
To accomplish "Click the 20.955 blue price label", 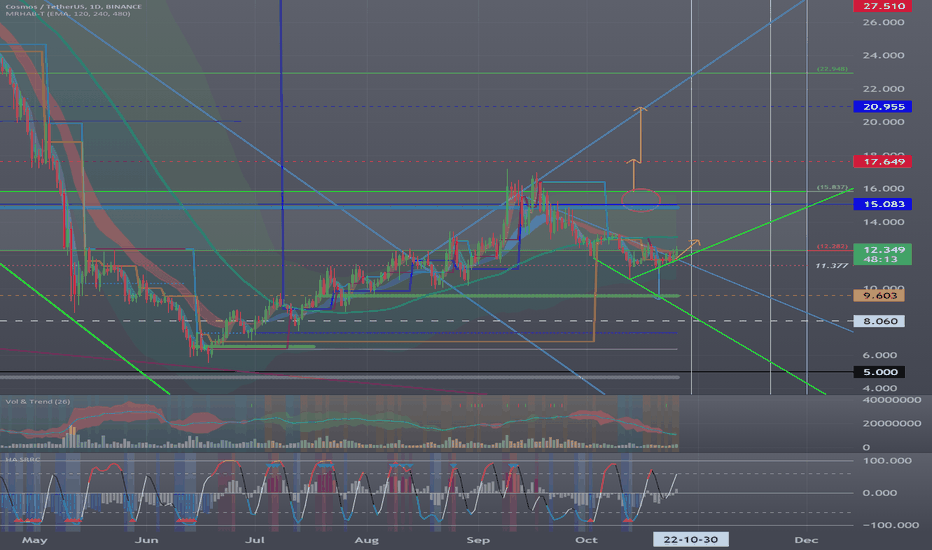I will (x=884, y=107).
